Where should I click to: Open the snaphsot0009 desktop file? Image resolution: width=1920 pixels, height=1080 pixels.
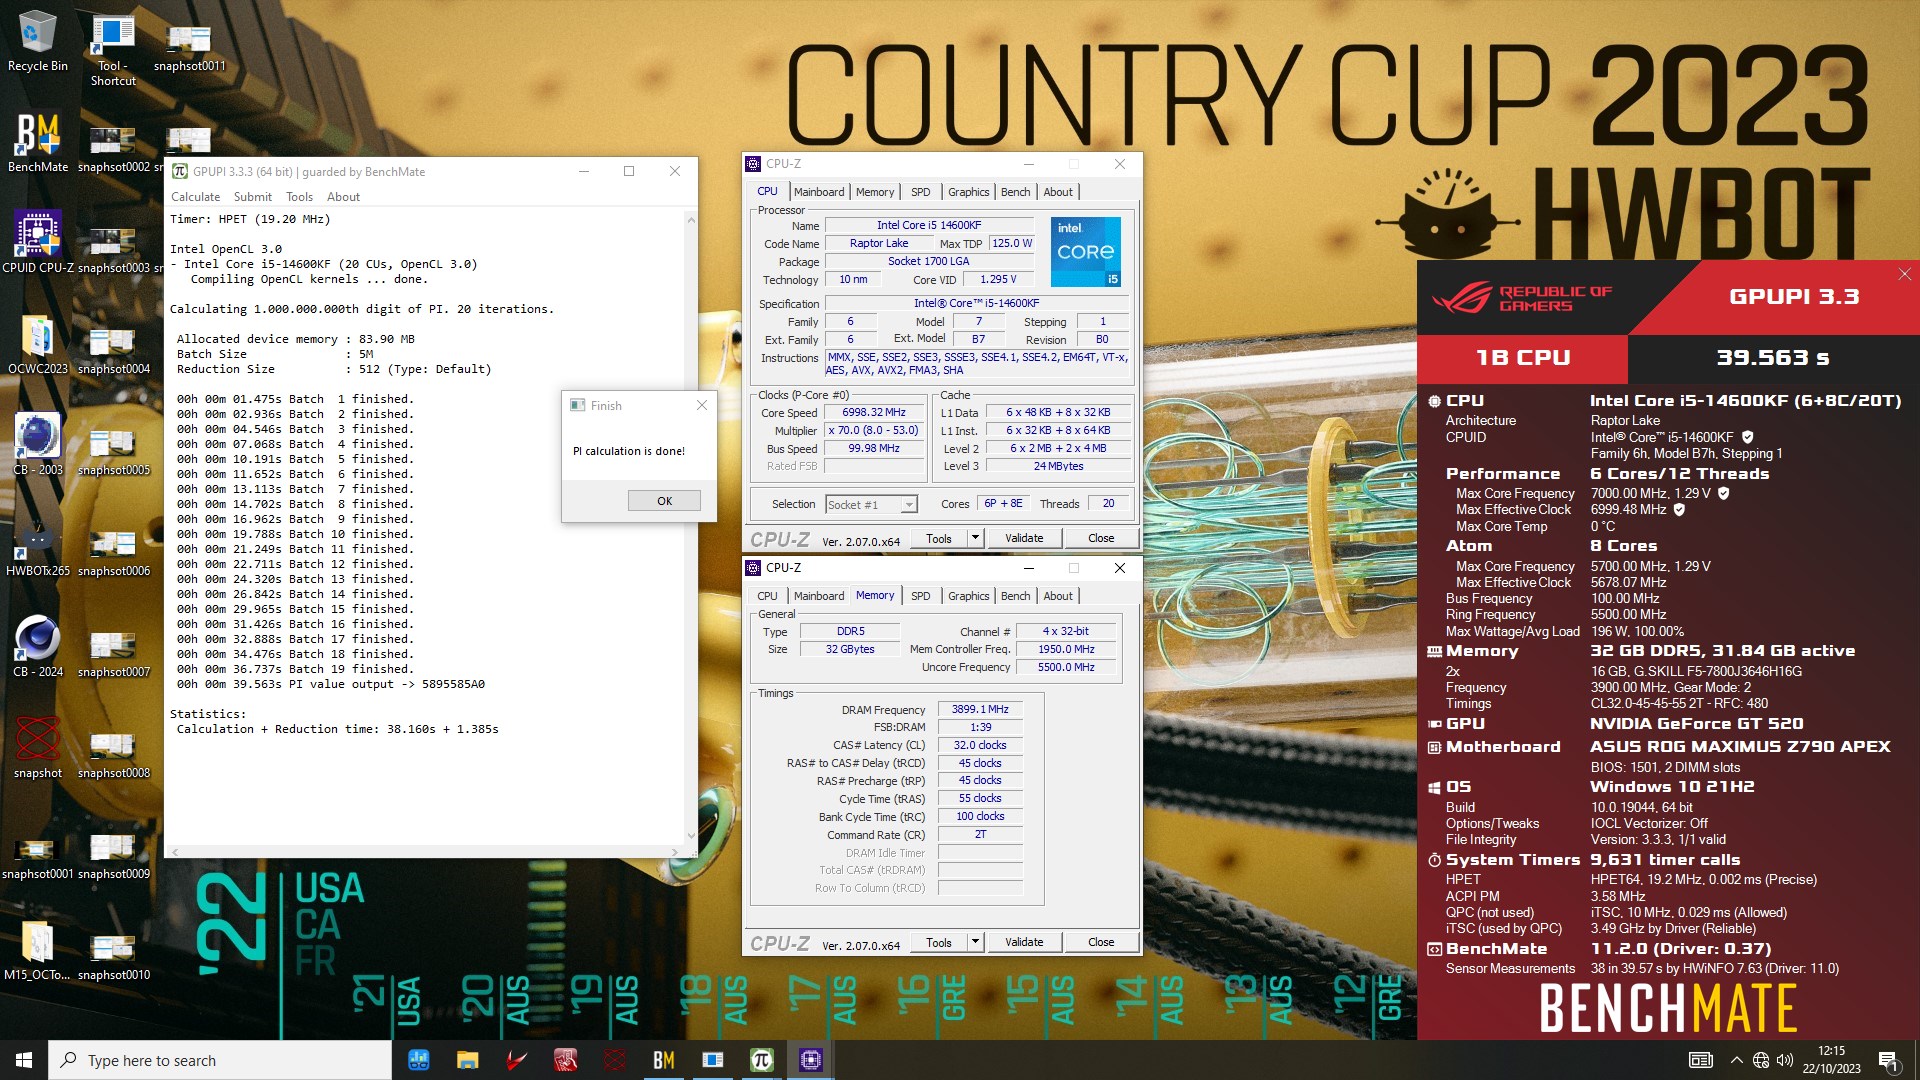[x=113, y=856]
